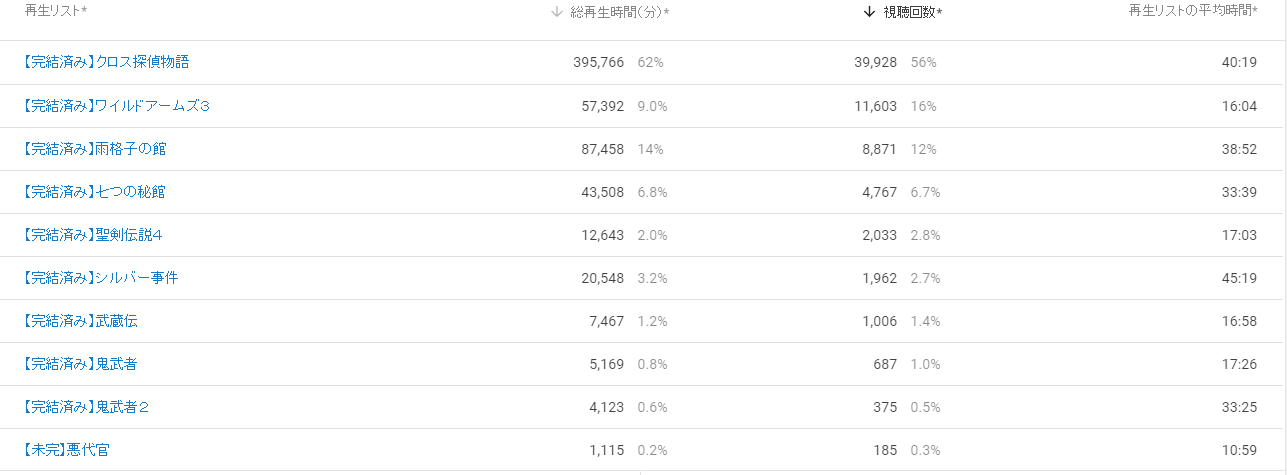
Task: Open playlist 【完結済み】鬼武者
Action: tap(79, 364)
